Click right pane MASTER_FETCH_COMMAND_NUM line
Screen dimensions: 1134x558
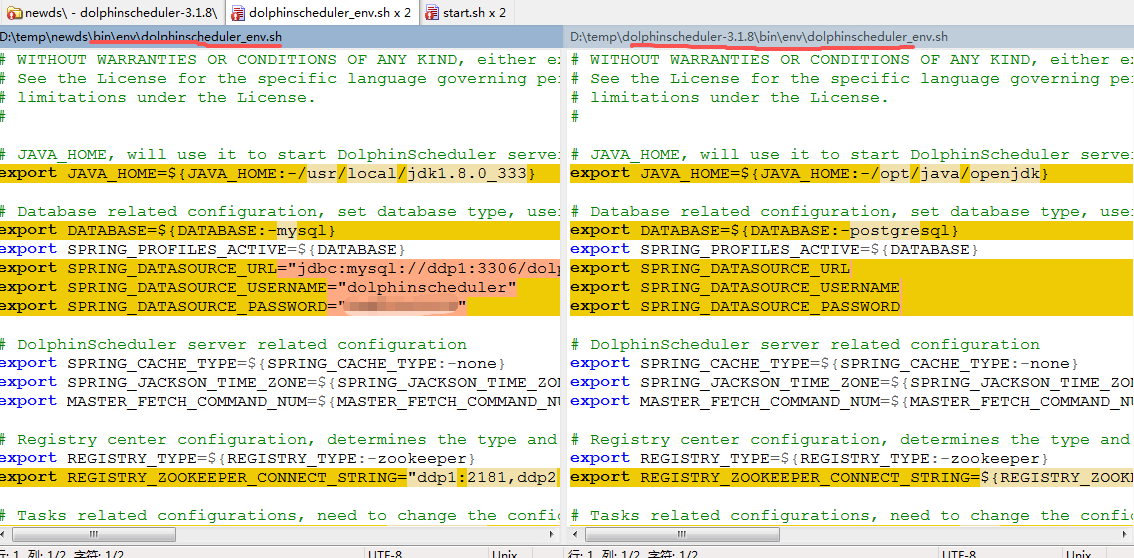[852, 400]
